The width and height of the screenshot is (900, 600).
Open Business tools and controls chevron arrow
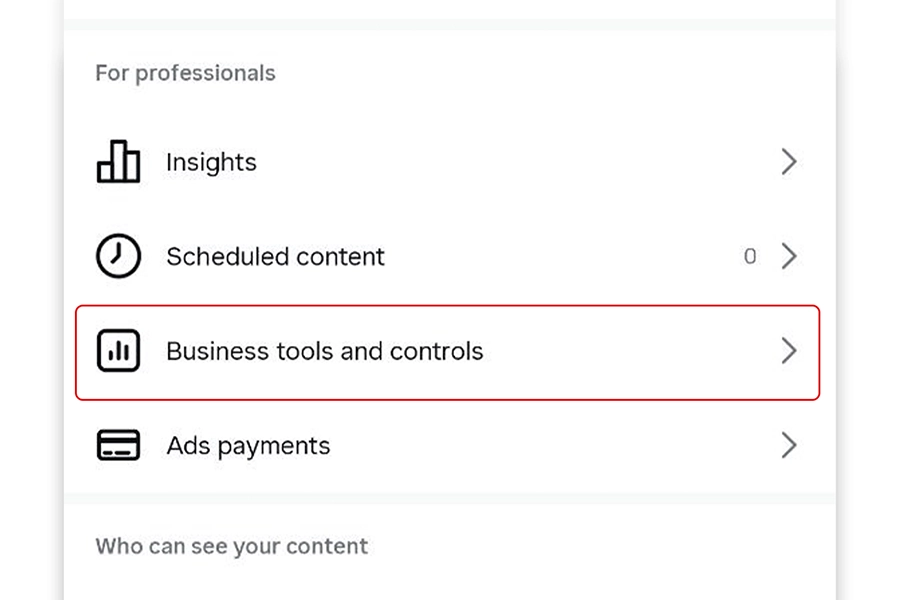coord(789,351)
